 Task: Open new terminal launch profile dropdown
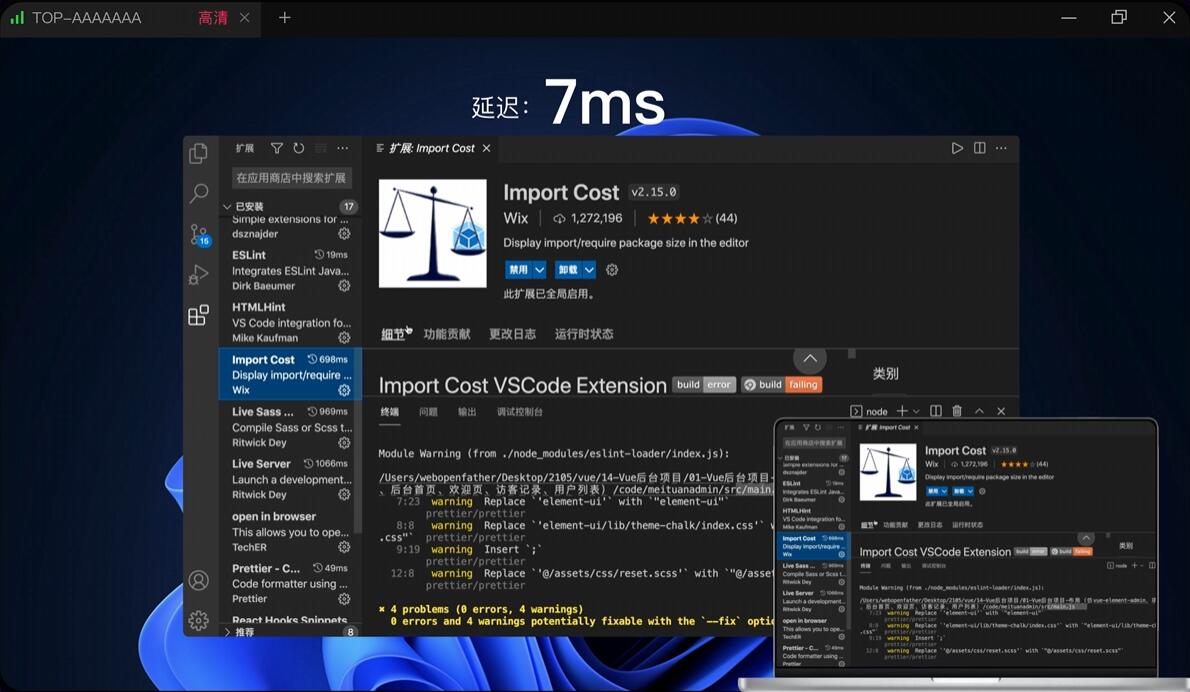[916, 411]
